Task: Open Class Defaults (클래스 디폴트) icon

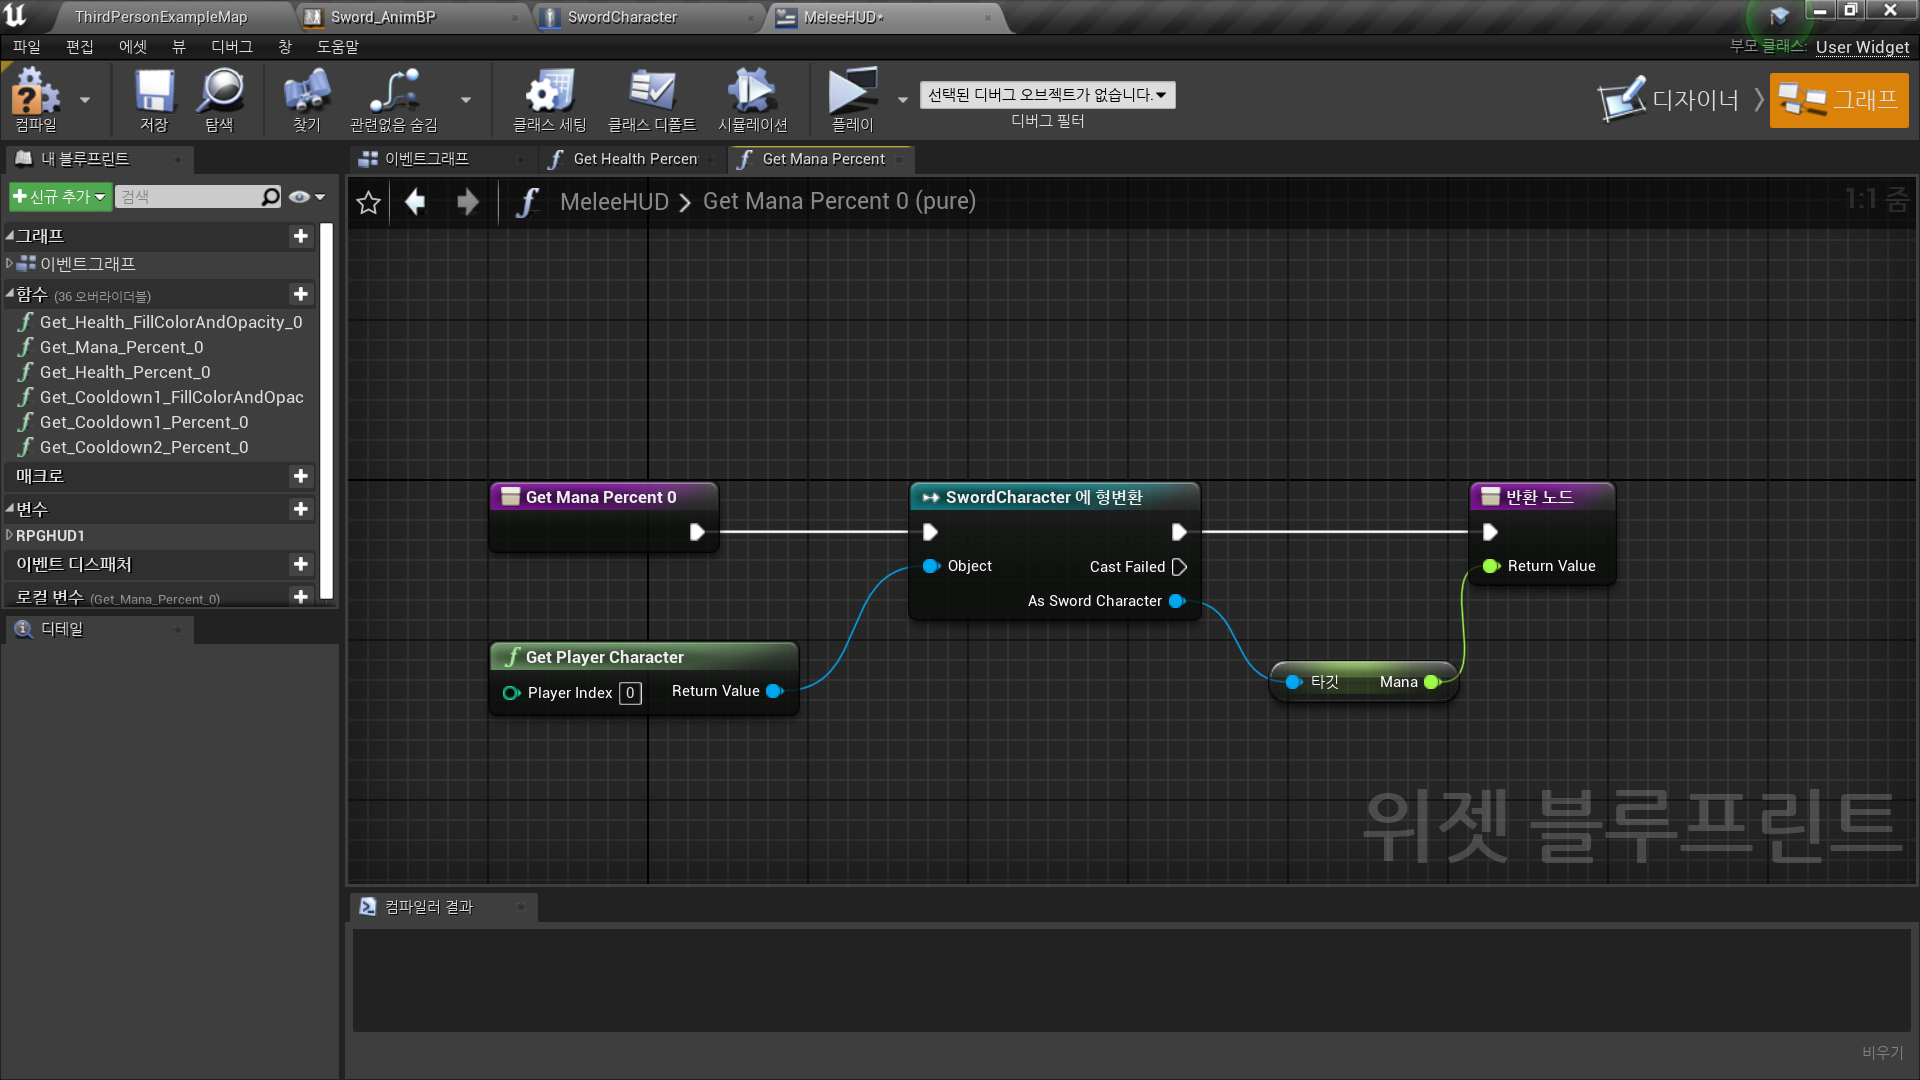Action: [x=651, y=99]
